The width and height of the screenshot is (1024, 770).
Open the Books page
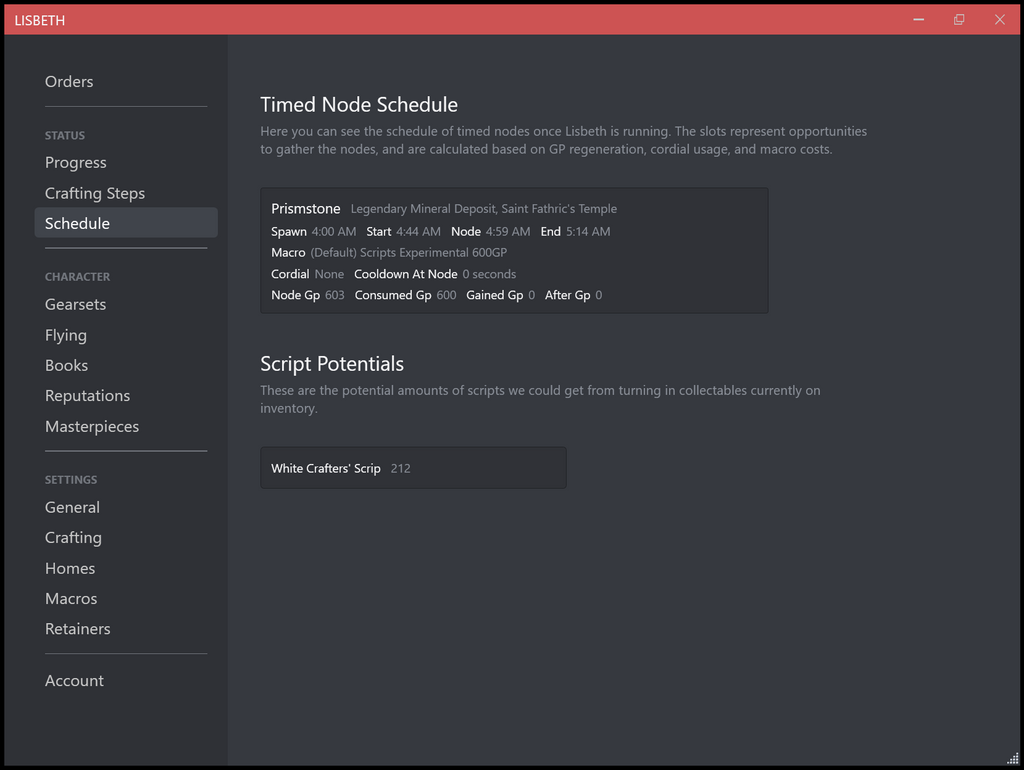(x=67, y=365)
